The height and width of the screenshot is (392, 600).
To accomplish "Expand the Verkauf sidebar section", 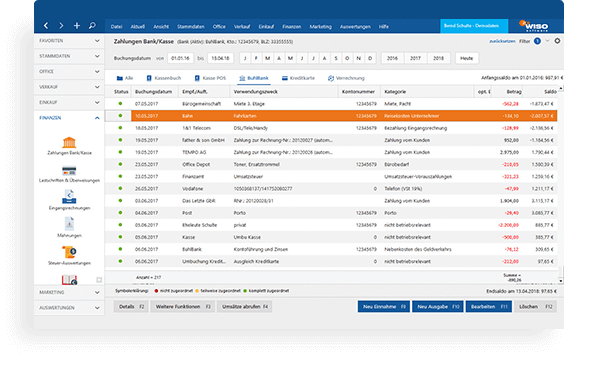I will pos(69,87).
